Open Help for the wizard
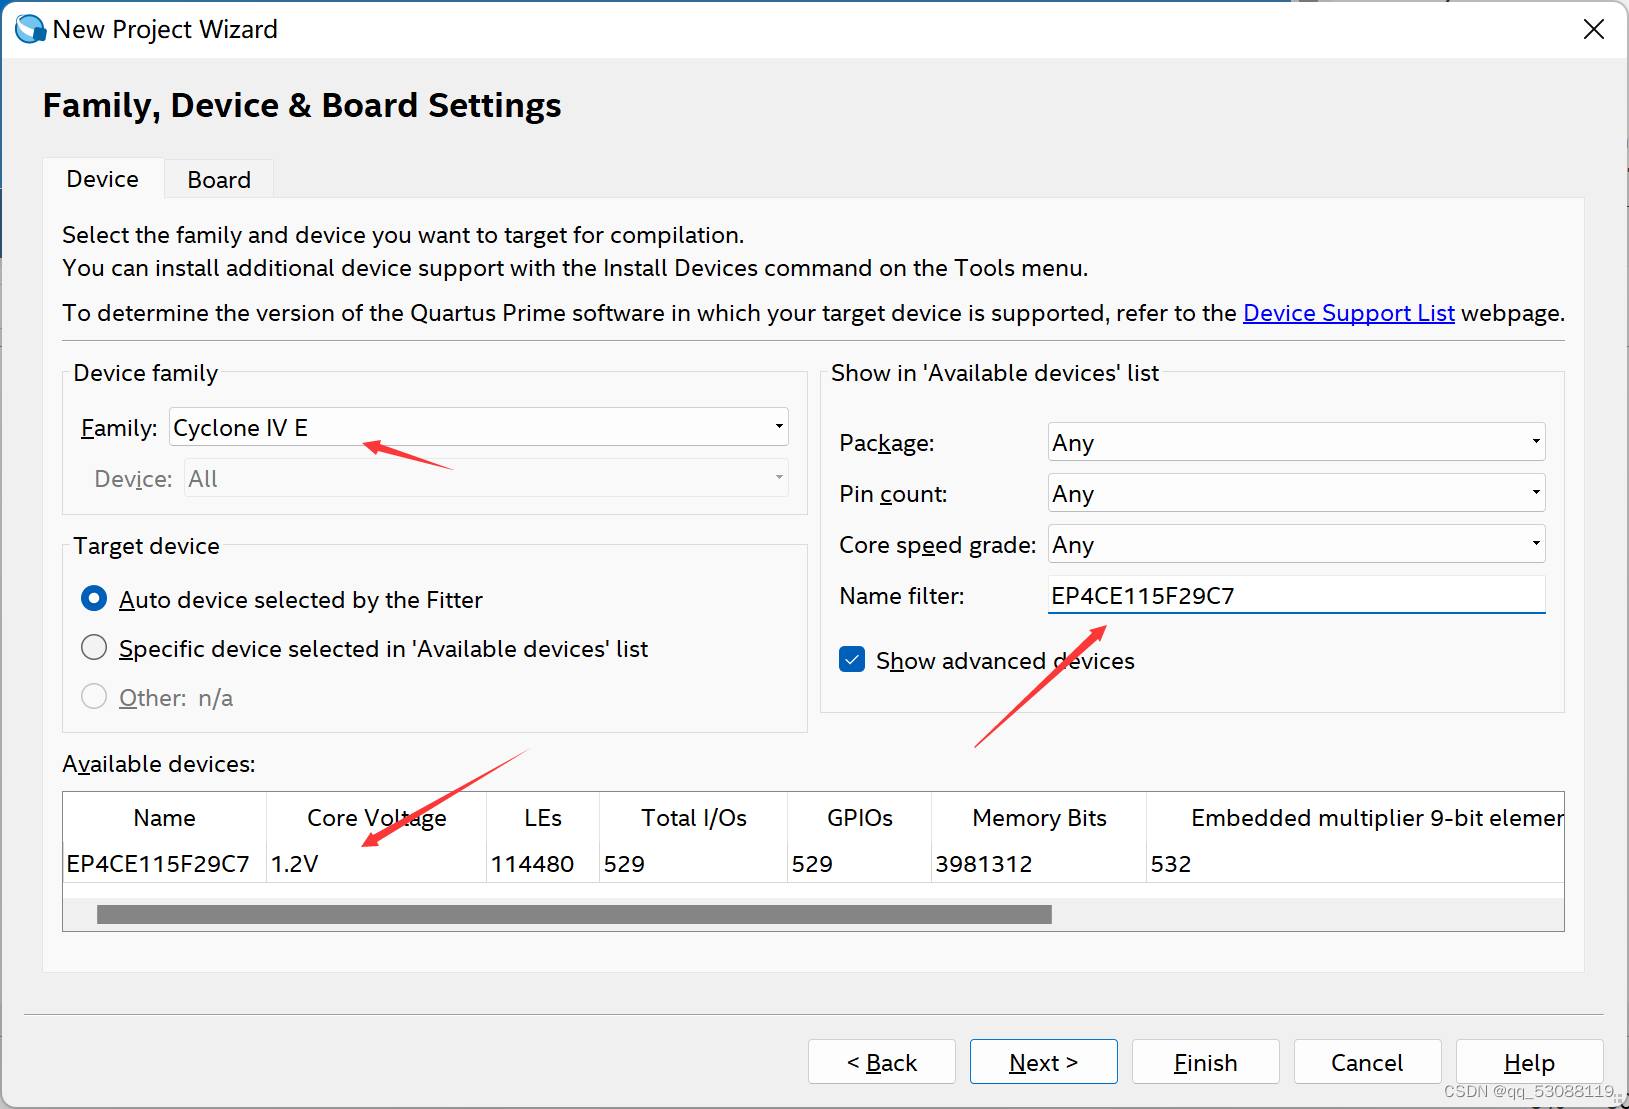1629x1109 pixels. (x=1530, y=1062)
